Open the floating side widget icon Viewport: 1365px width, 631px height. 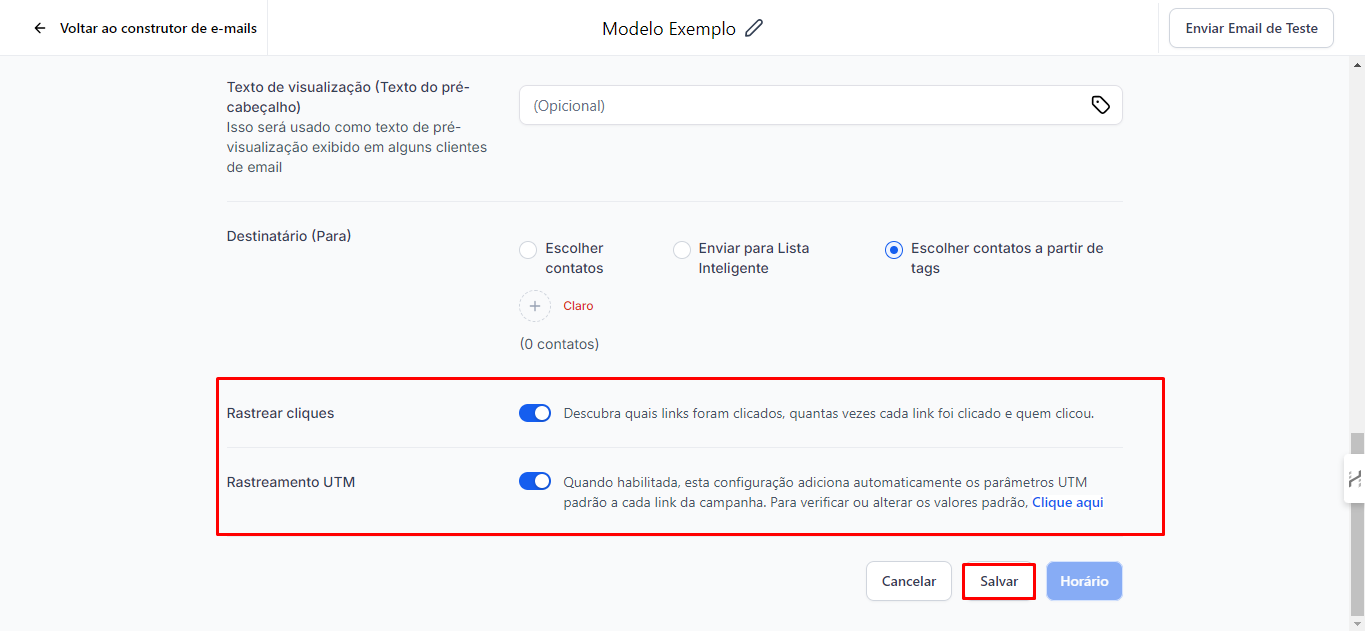(x=1355, y=478)
